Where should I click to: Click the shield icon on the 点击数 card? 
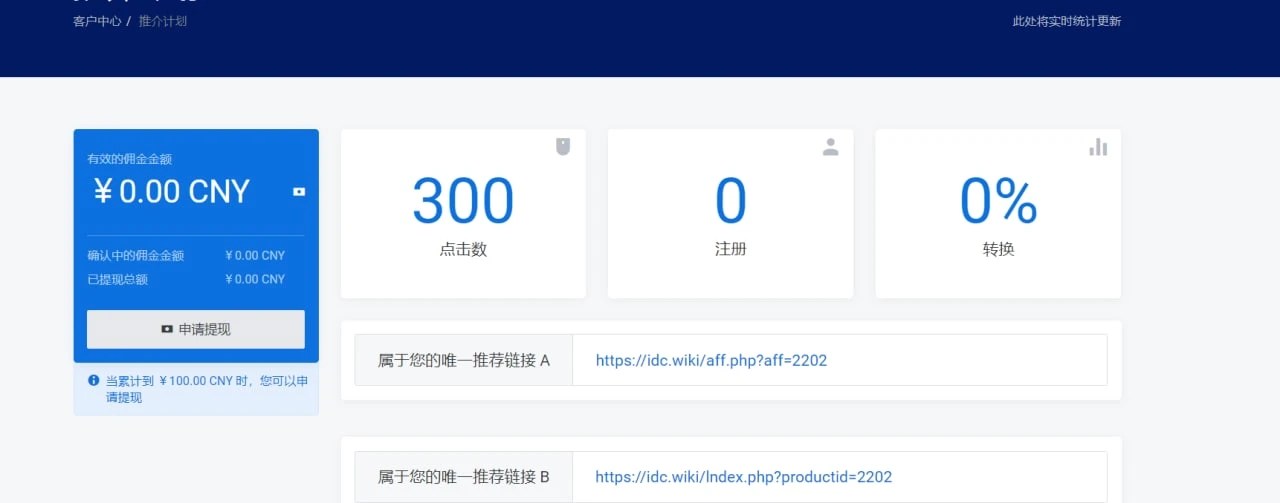pos(563,147)
